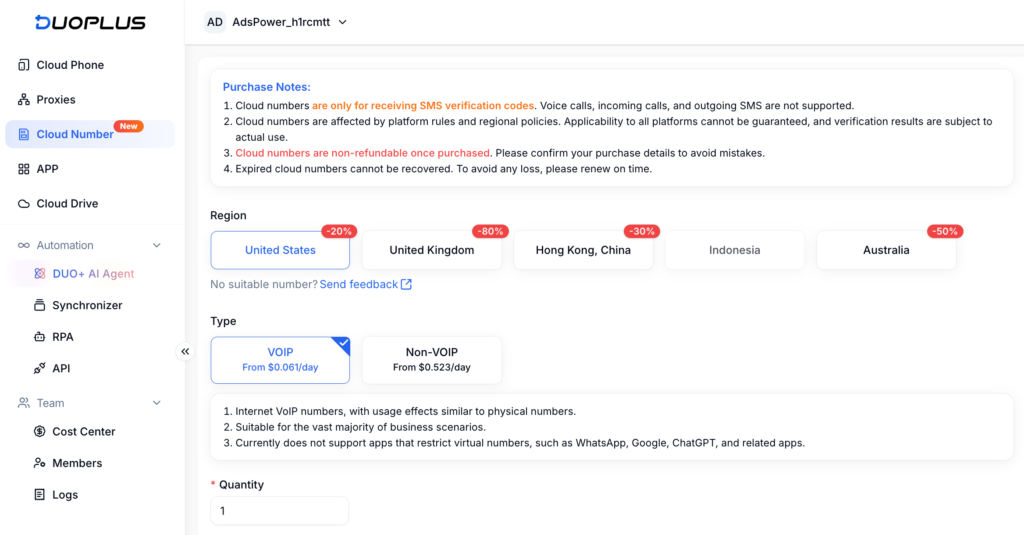Open the AdsPower_h1rcmtt account dropdown
1024x535 pixels.
pyautogui.click(x=276, y=22)
